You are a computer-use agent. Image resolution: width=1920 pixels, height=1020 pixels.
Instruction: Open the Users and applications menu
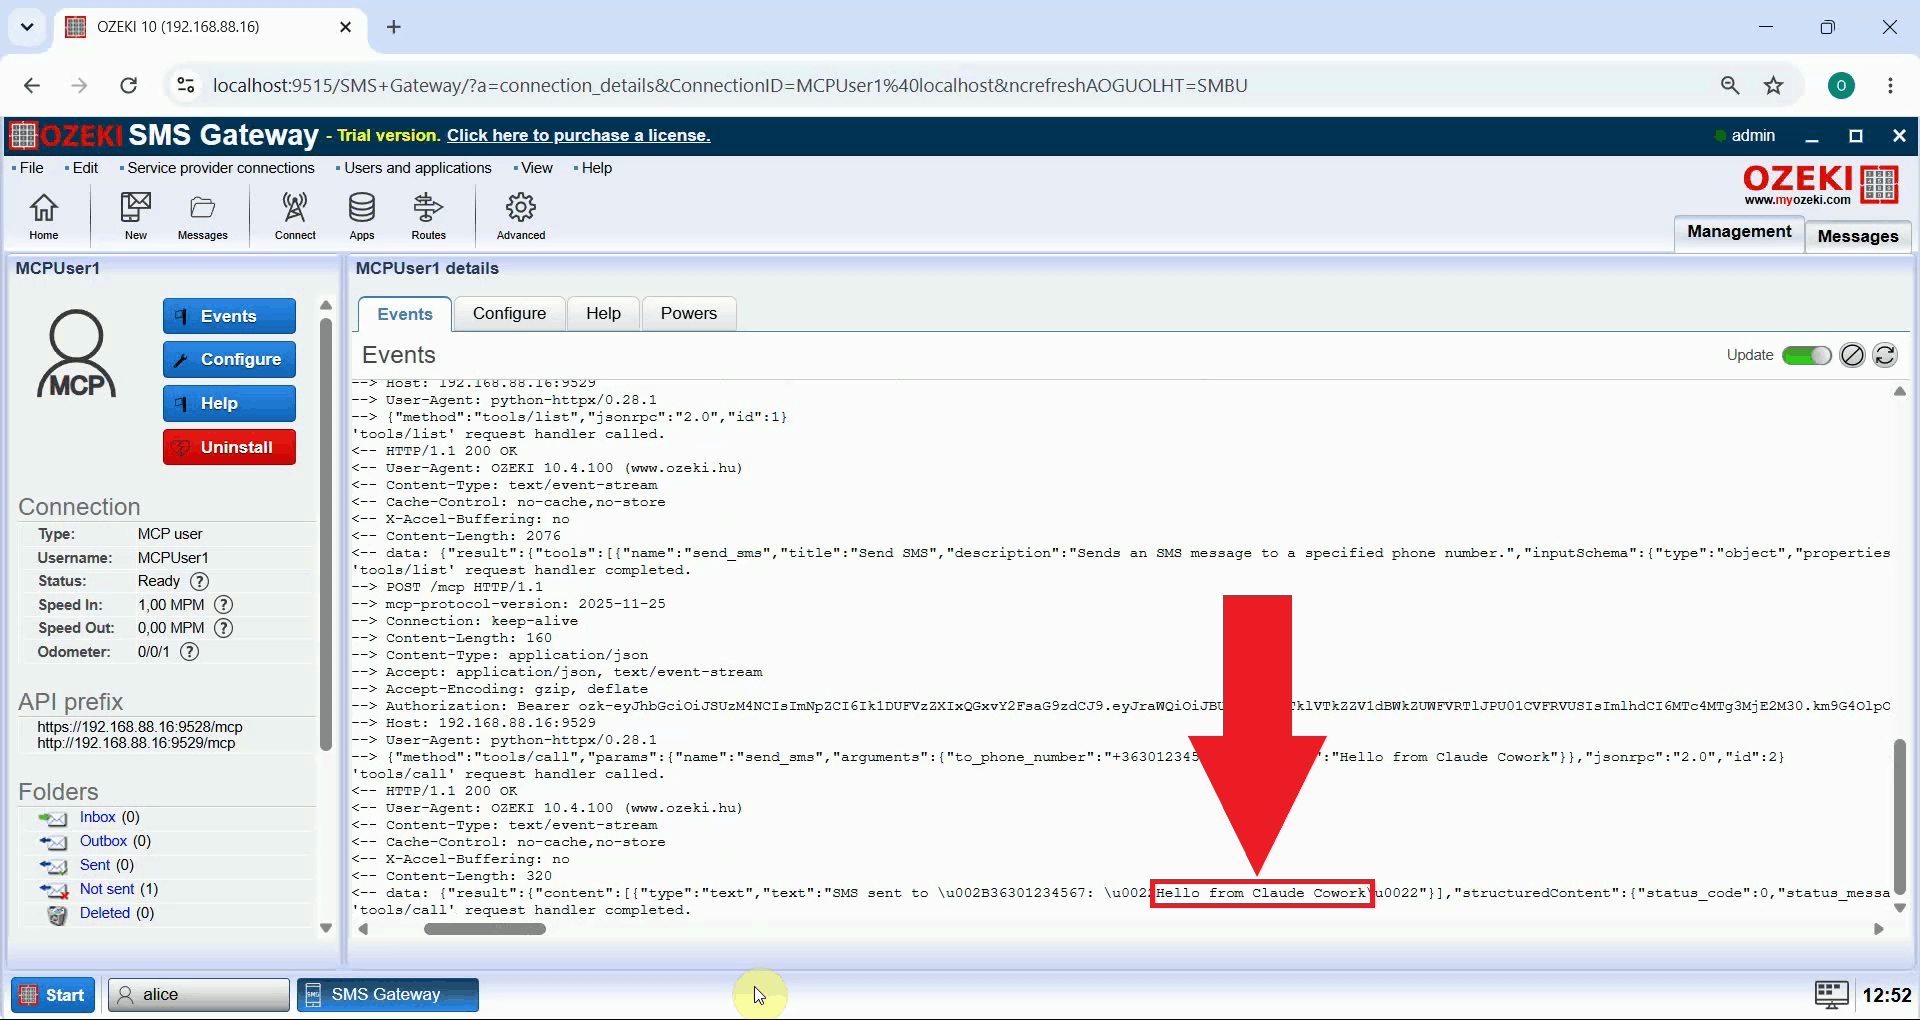[x=417, y=168]
